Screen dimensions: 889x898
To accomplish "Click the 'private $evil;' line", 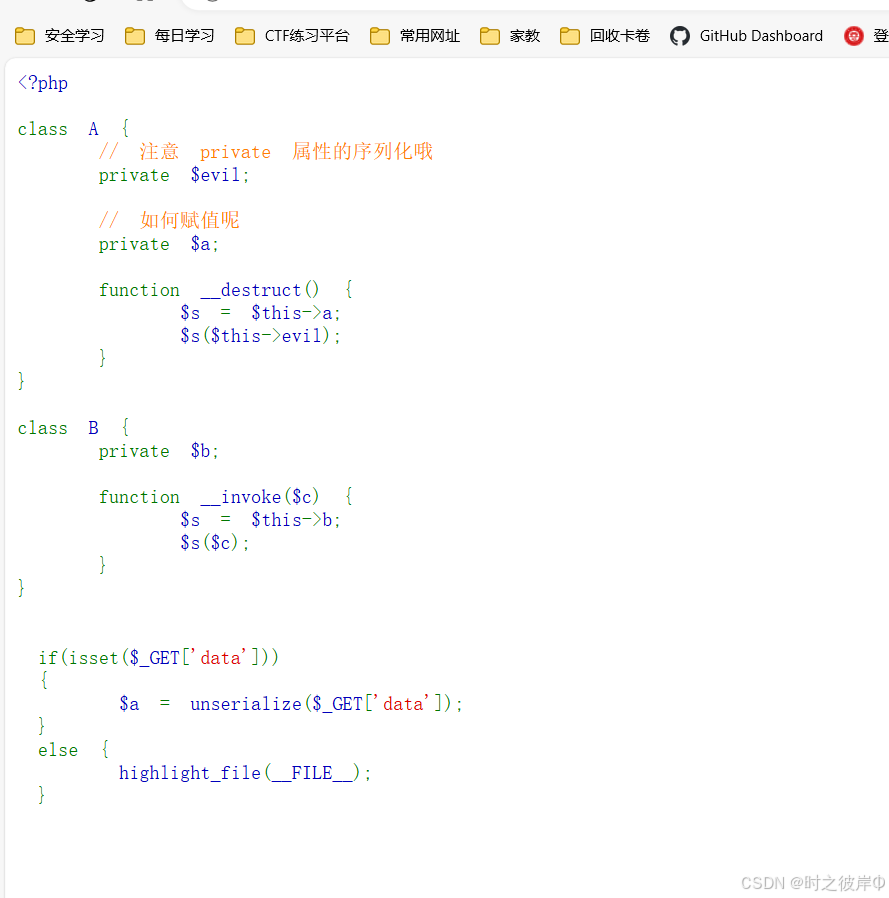I will pyautogui.click(x=174, y=175).
